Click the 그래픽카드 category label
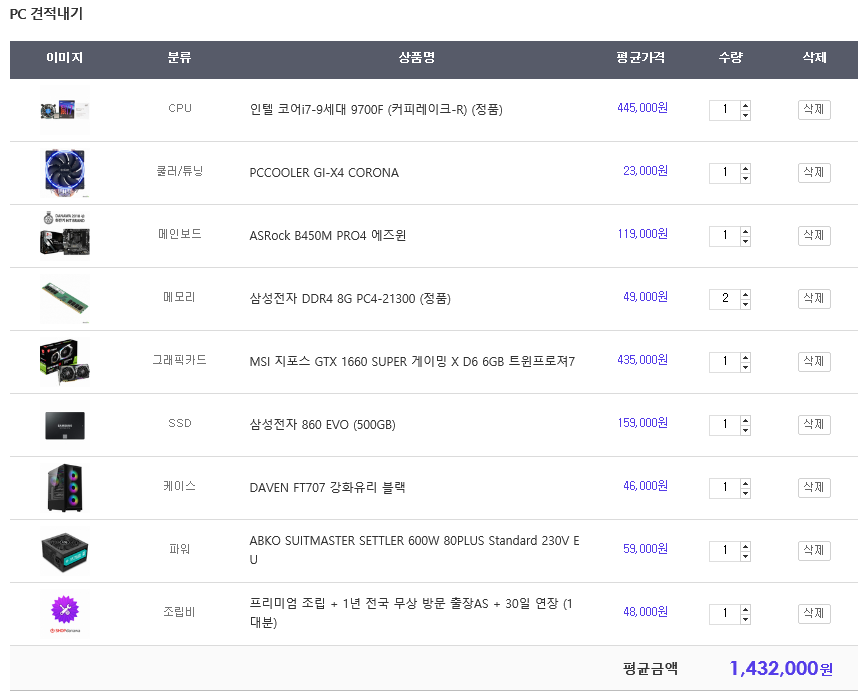Viewport: 864px width, 699px height. [x=180, y=360]
